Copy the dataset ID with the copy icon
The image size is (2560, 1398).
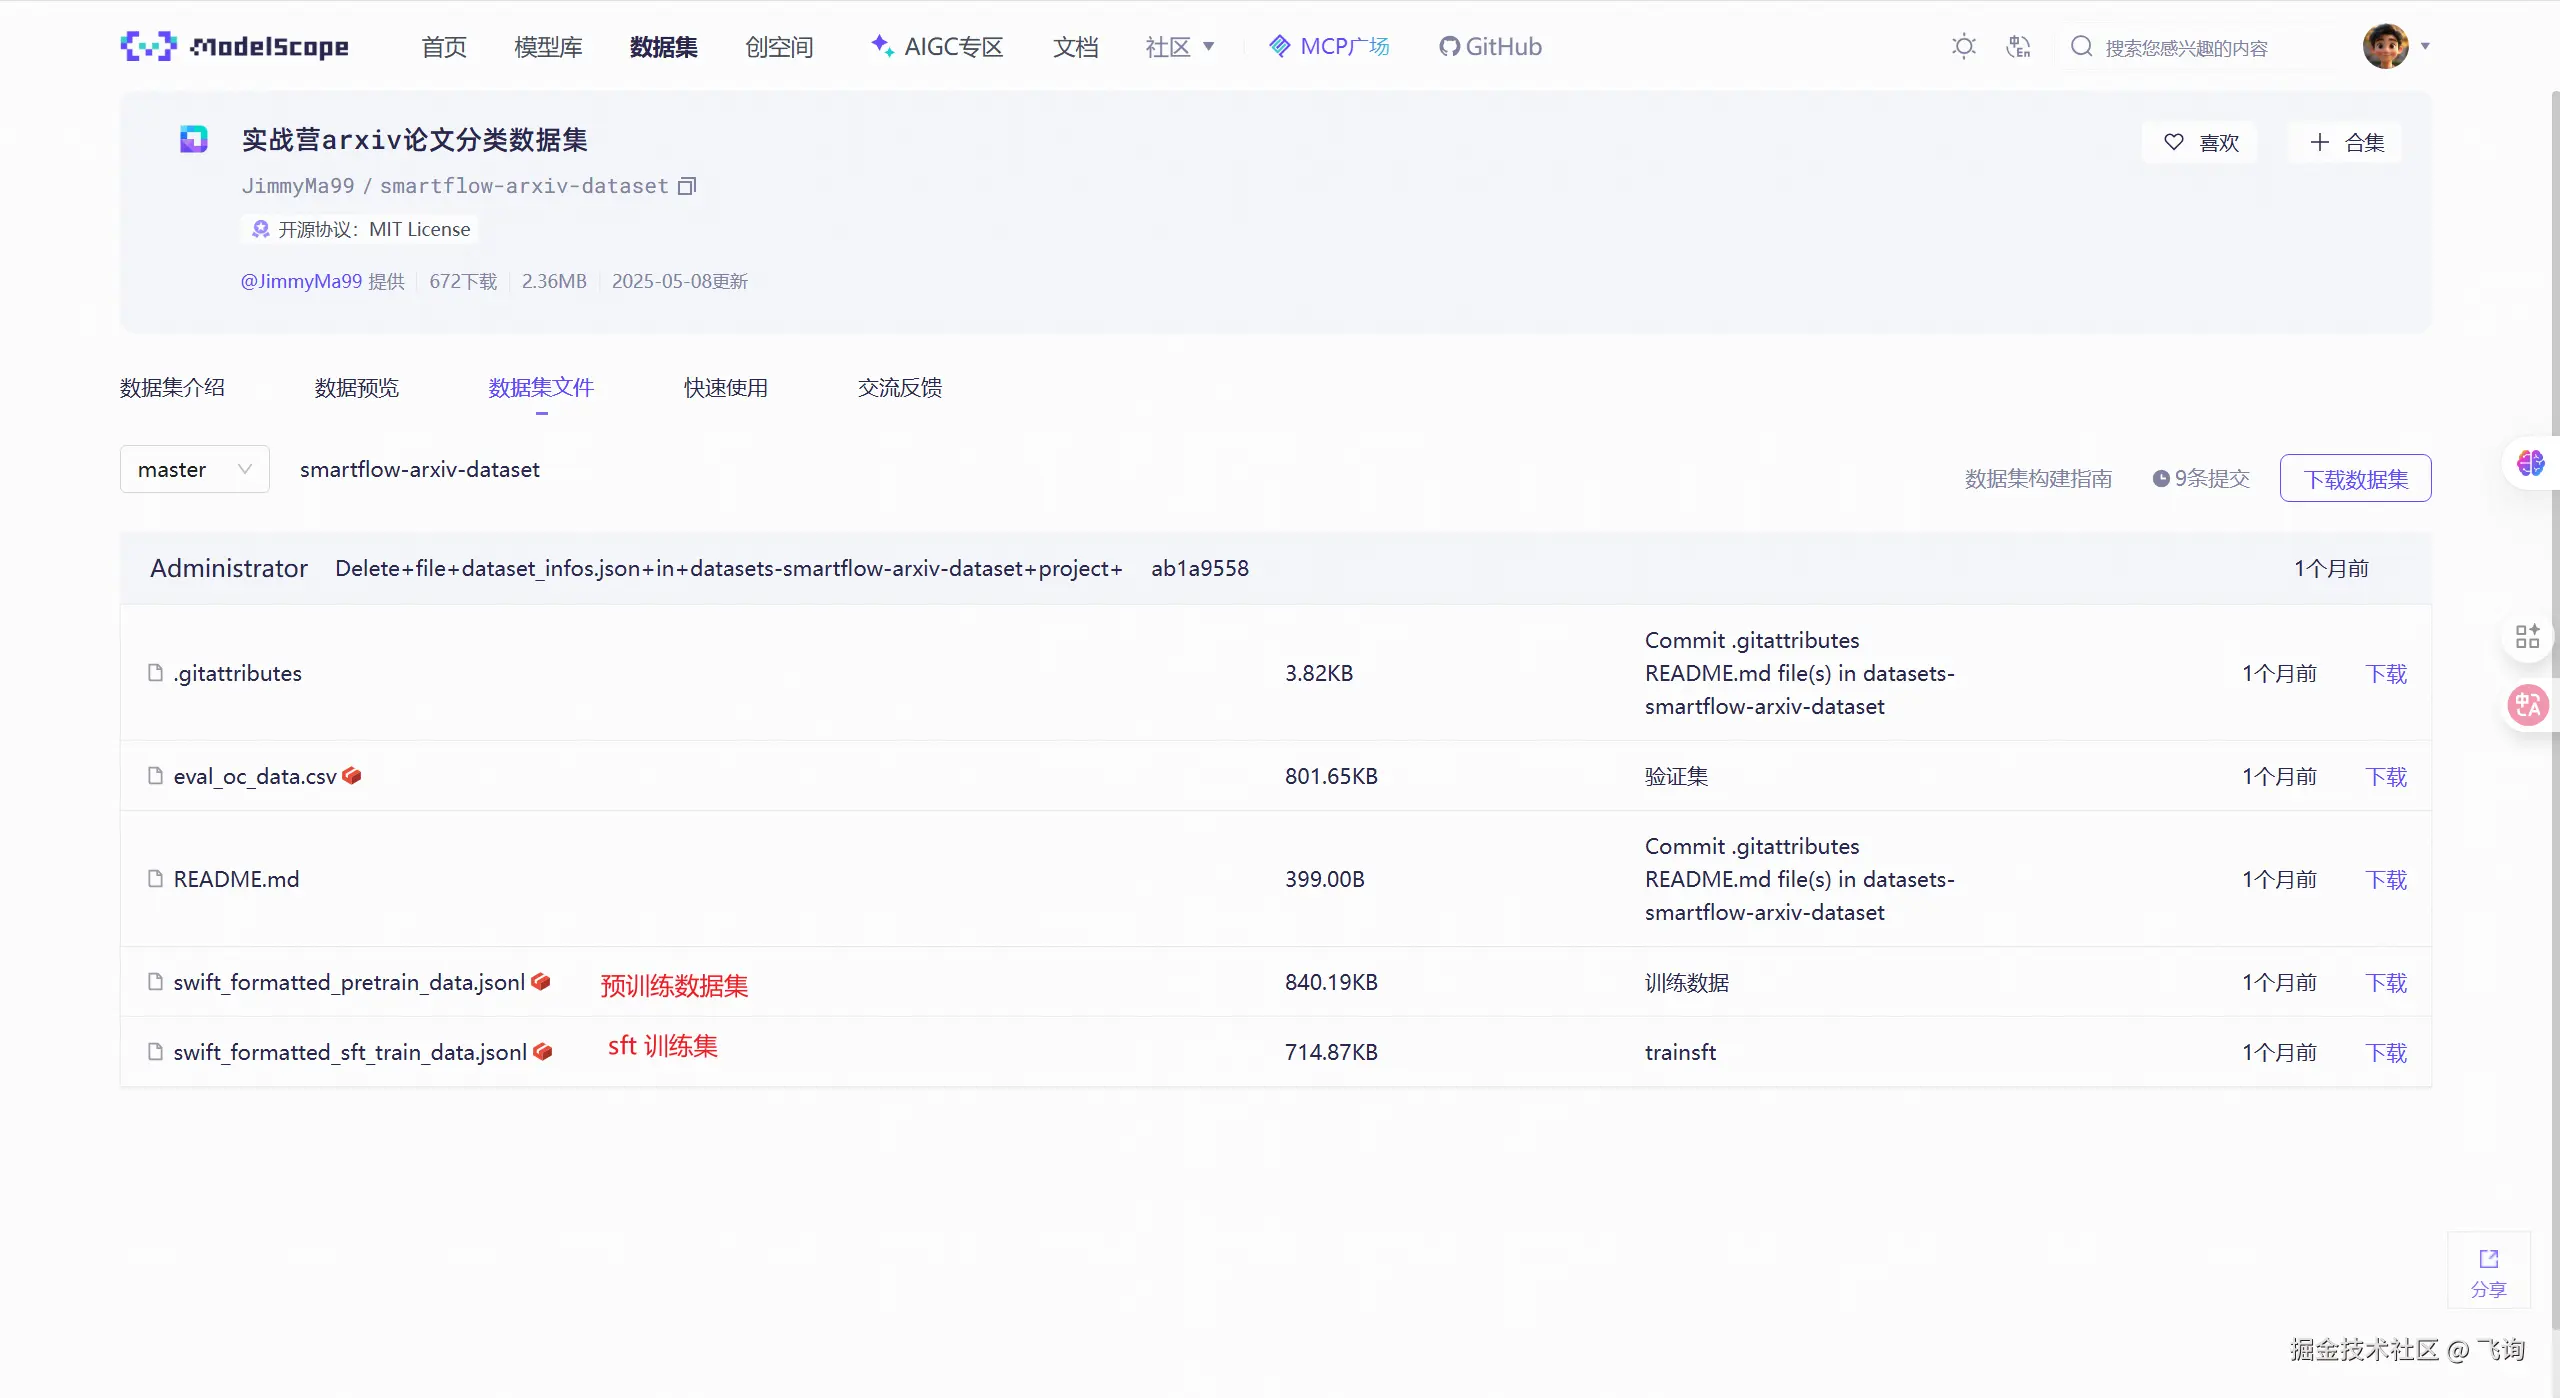coord(687,186)
